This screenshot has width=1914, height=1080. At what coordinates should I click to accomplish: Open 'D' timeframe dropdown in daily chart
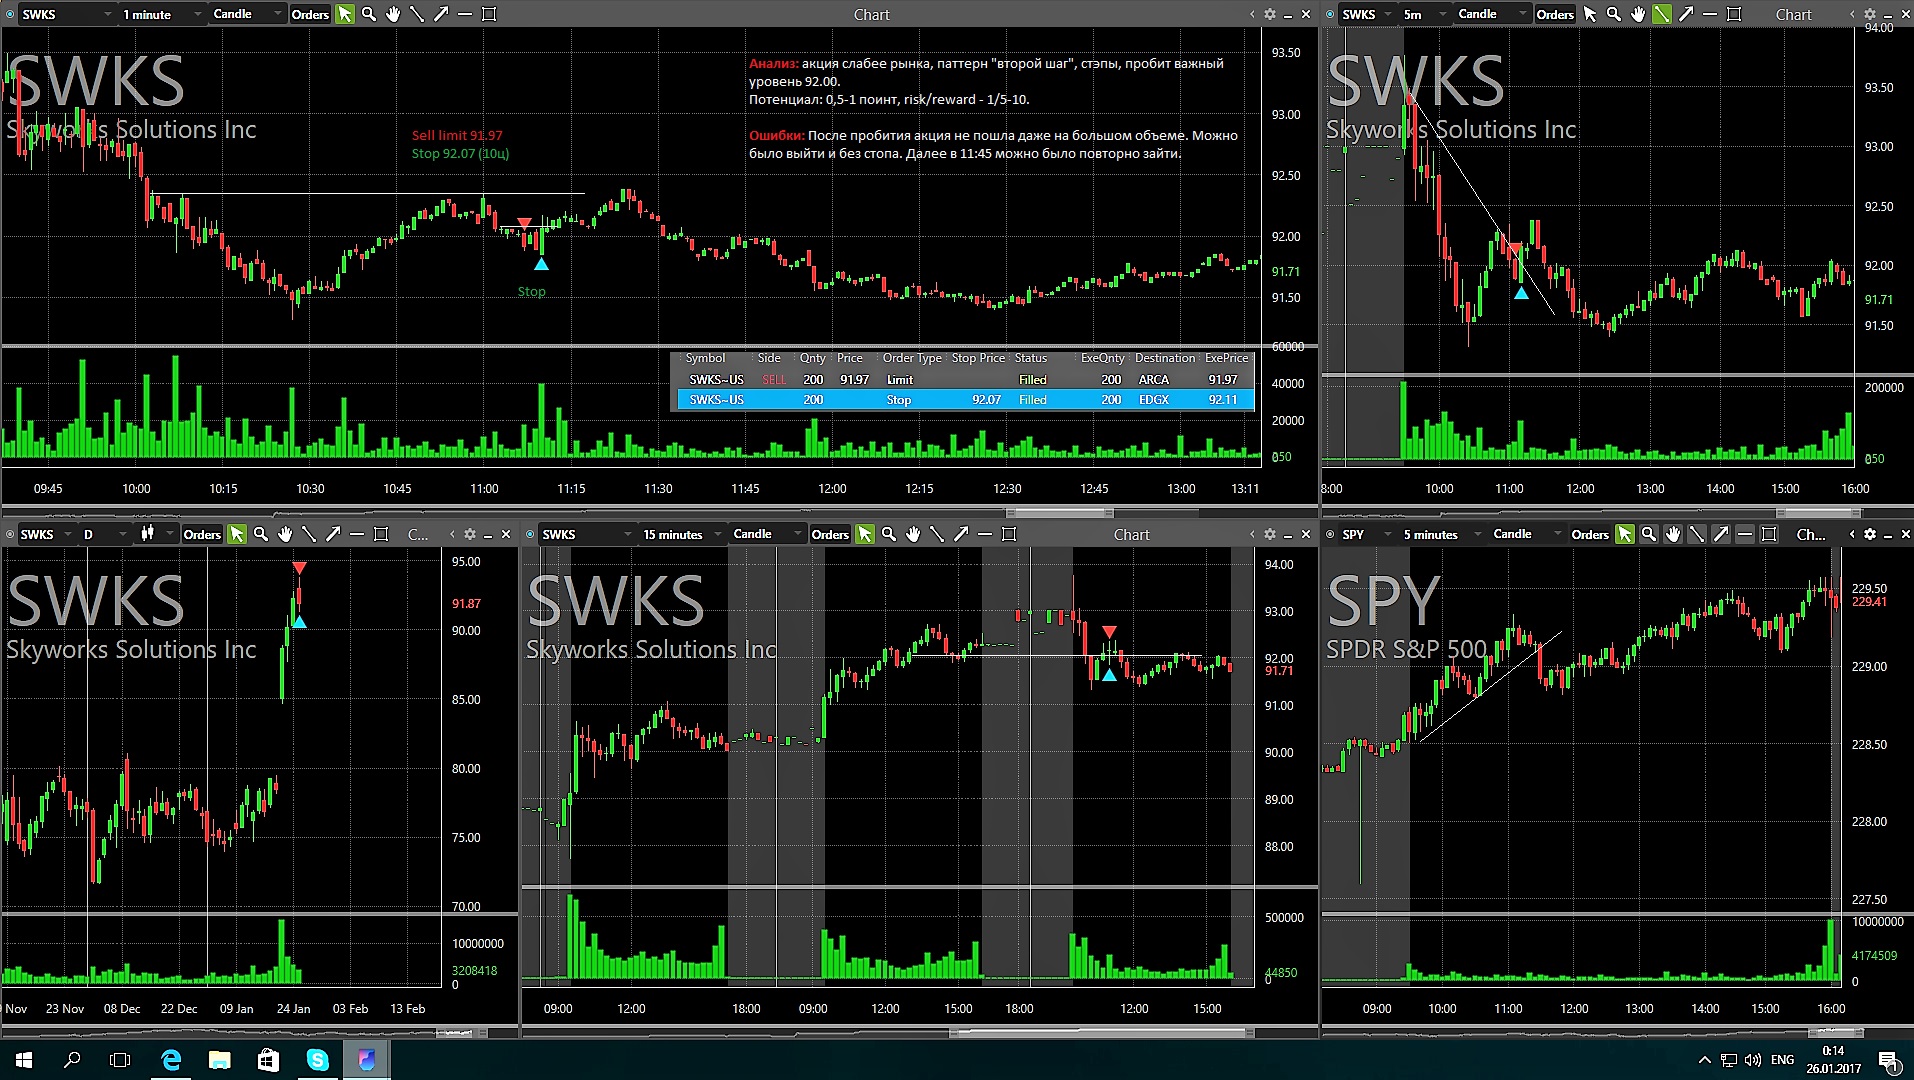pos(105,534)
